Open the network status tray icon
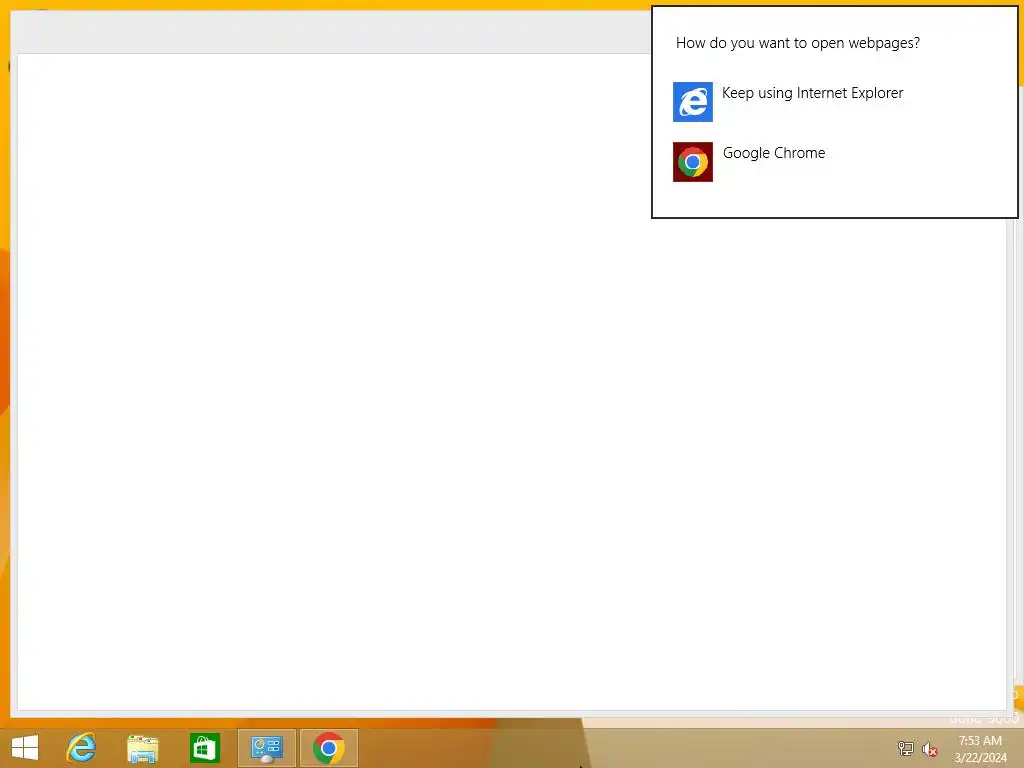The width and height of the screenshot is (1024, 768). 906,749
